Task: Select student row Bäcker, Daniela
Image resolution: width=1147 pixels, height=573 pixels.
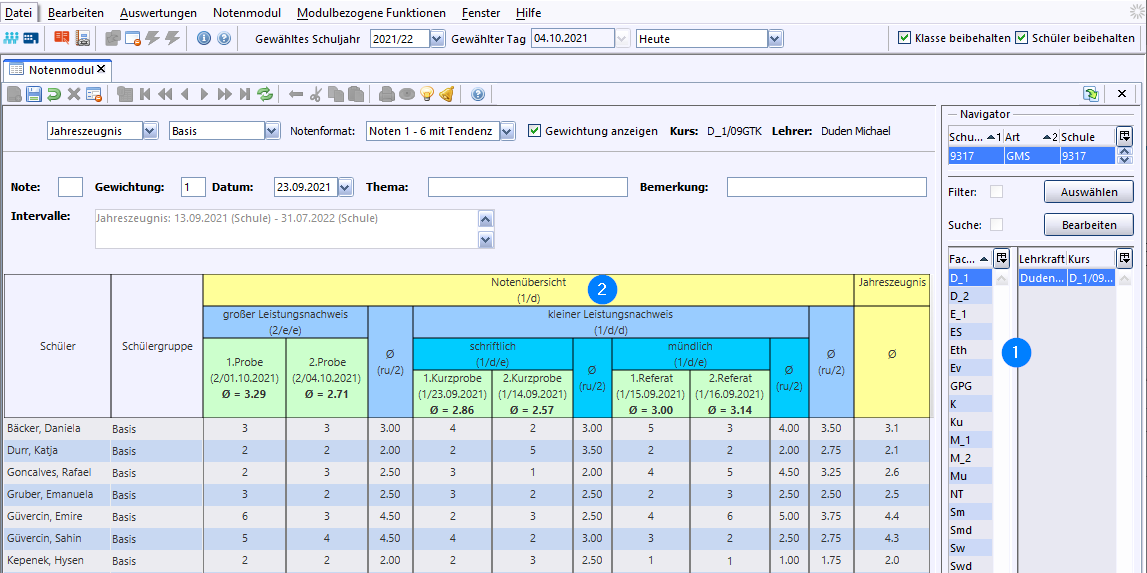Action: tap(467, 428)
